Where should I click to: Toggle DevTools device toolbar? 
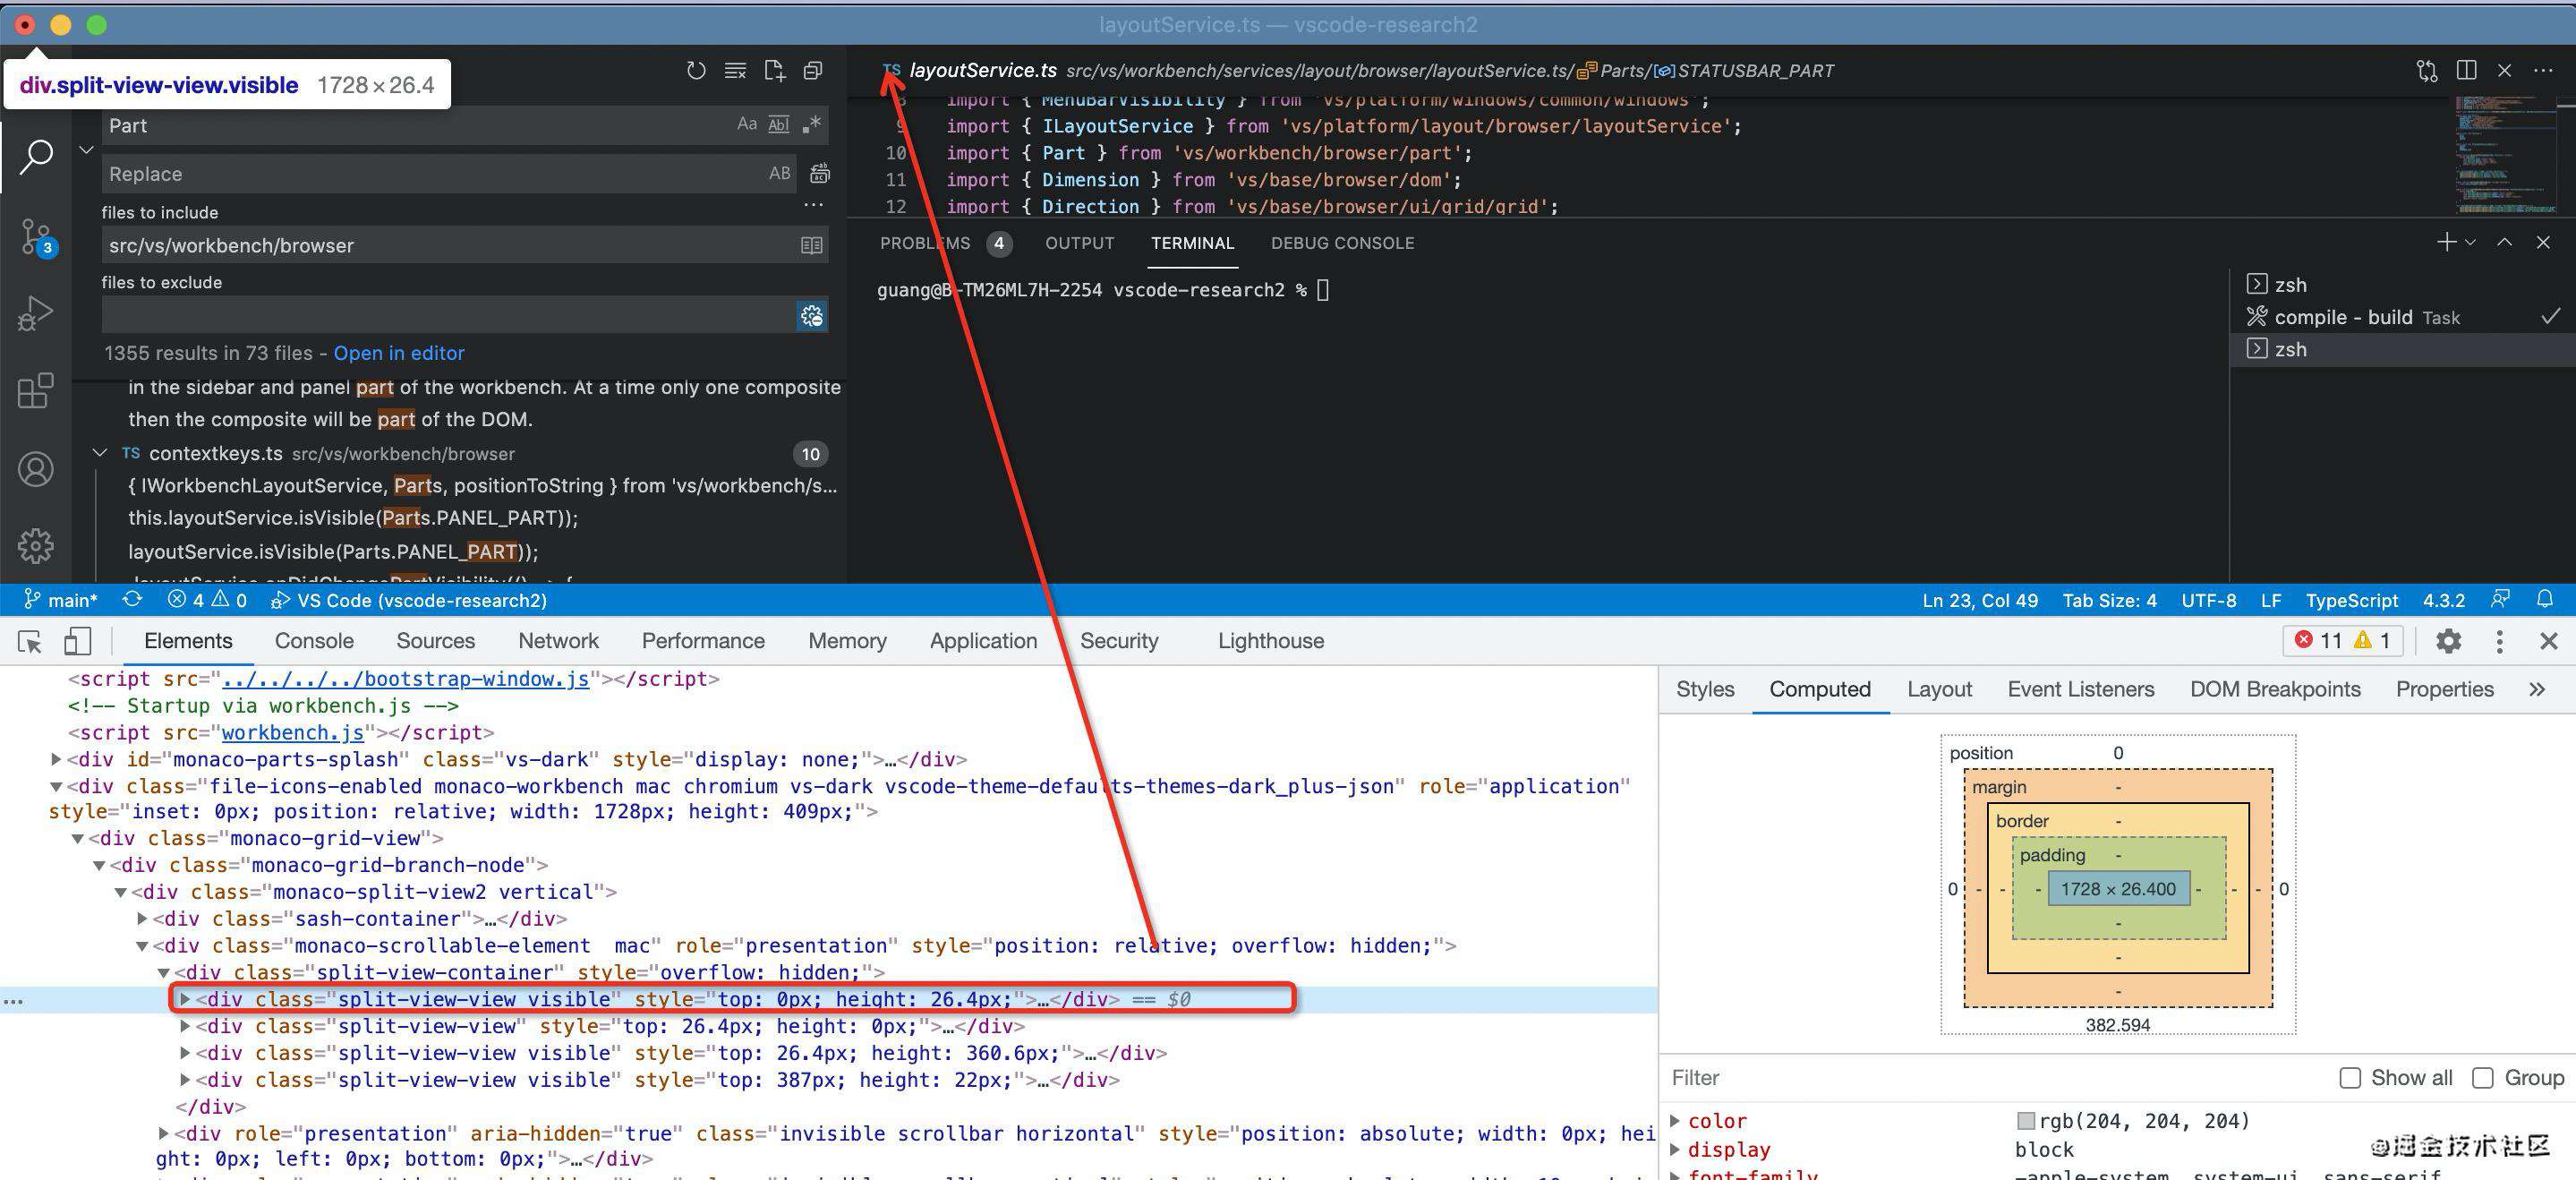click(77, 641)
